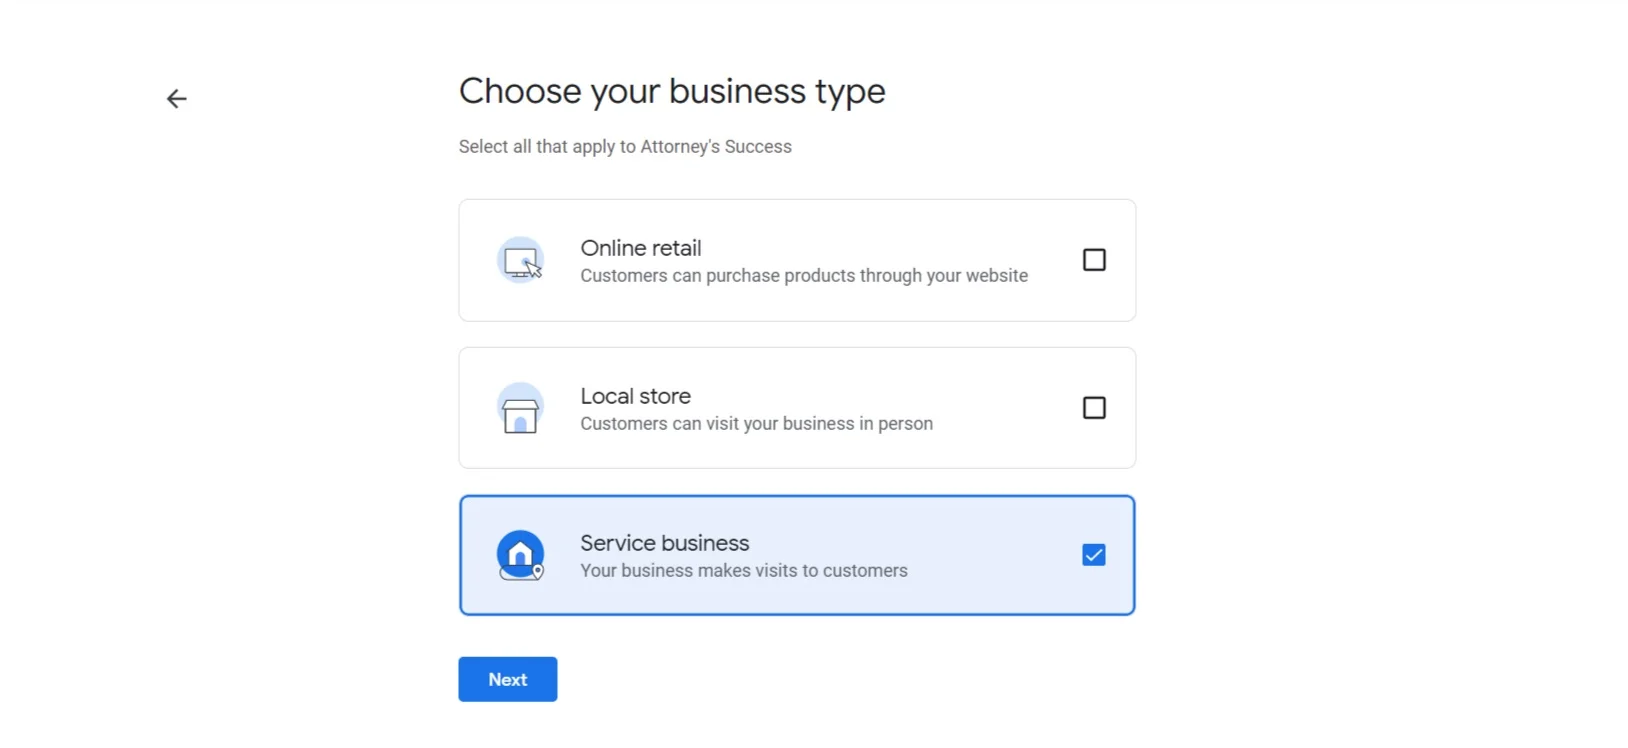Click "Select all that apply to Attorney's Success"
Image resolution: width=1628 pixels, height=748 pixels.
tap(625, 147)
